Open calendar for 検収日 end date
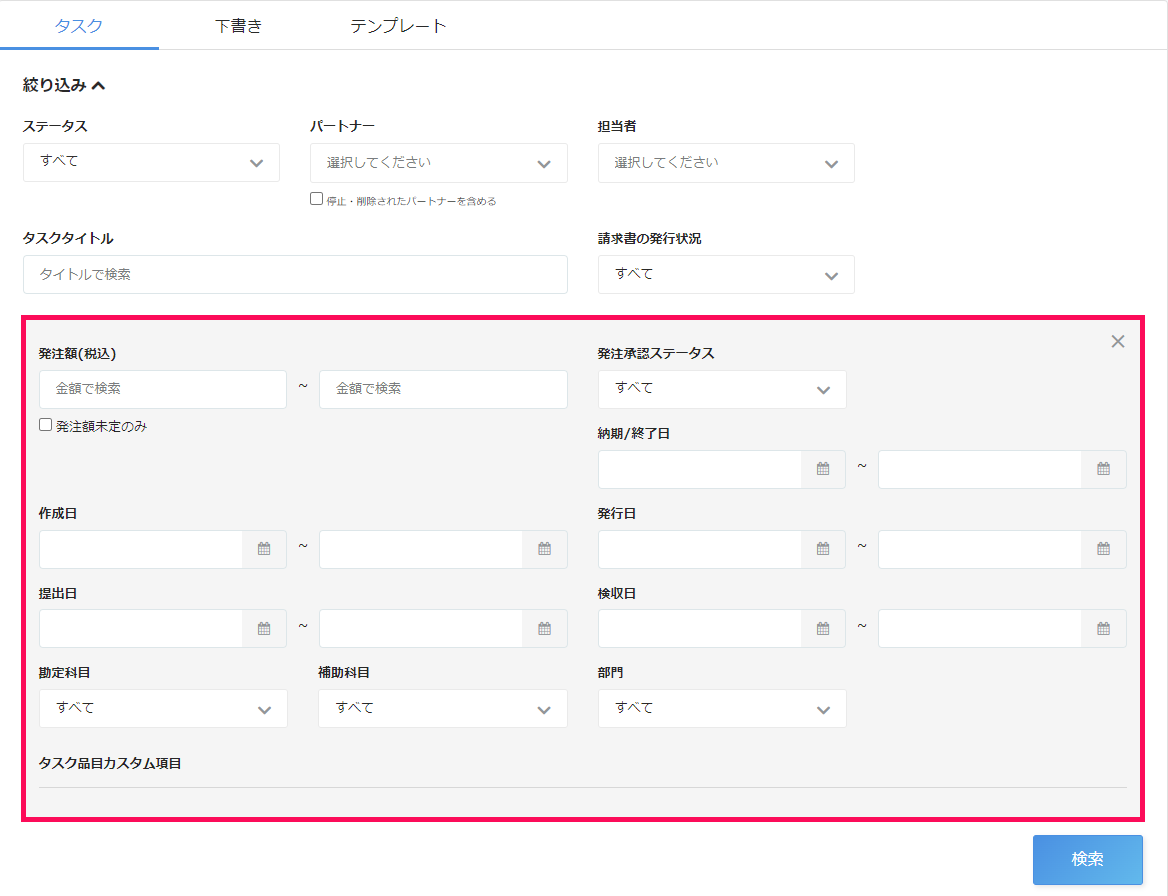The image size is (1168, 896). coord(1103,629)
